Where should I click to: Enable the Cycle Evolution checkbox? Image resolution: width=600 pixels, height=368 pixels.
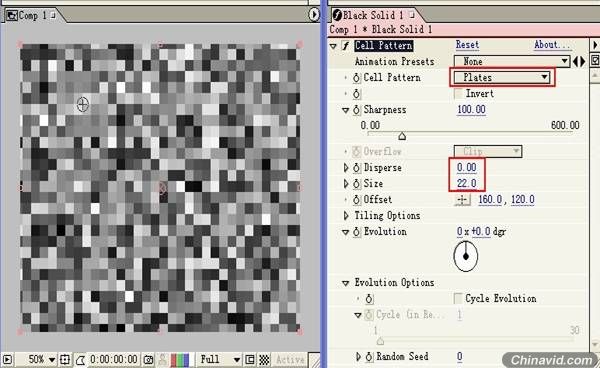pos(458,298)
